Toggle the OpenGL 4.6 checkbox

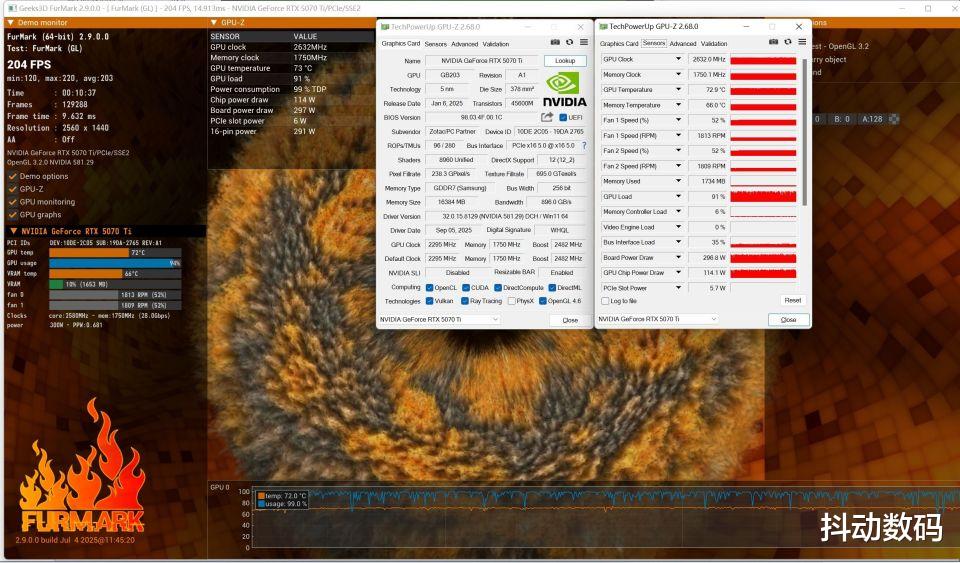[x=542, y=301]
